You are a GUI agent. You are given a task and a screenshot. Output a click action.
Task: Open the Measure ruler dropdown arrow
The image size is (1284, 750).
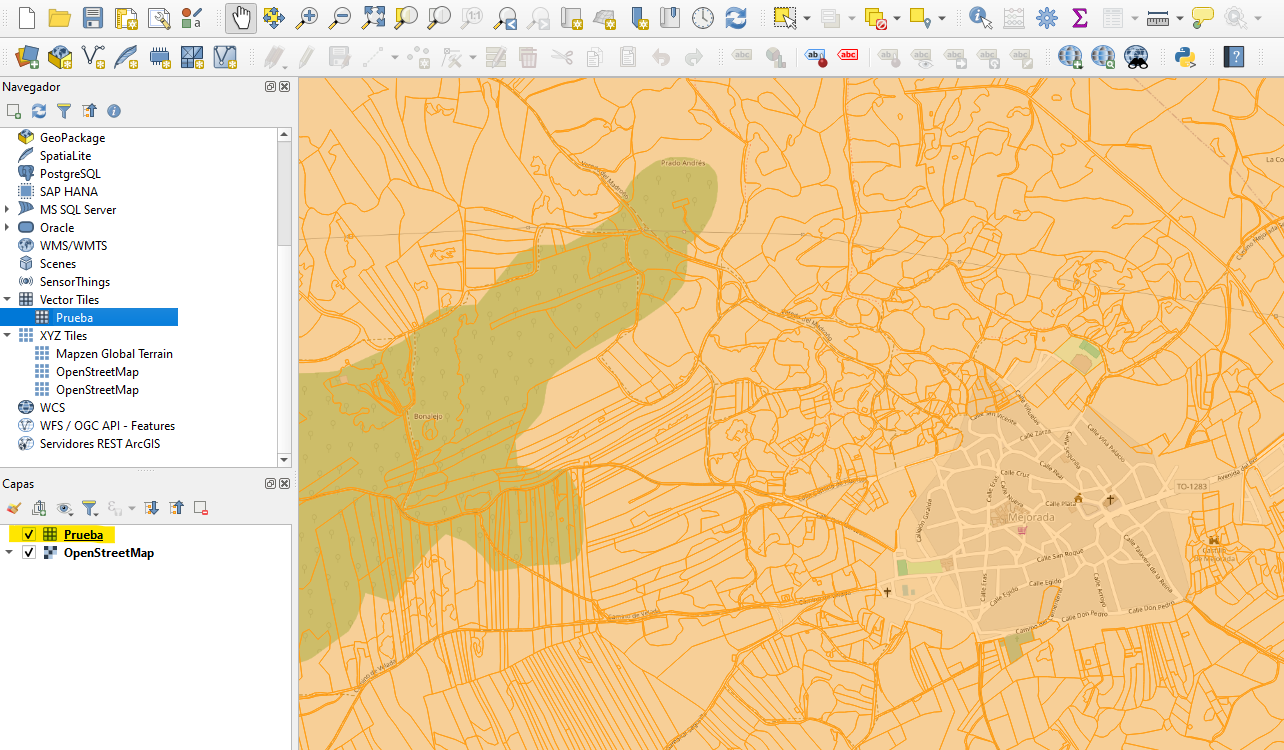[1181, 17]
